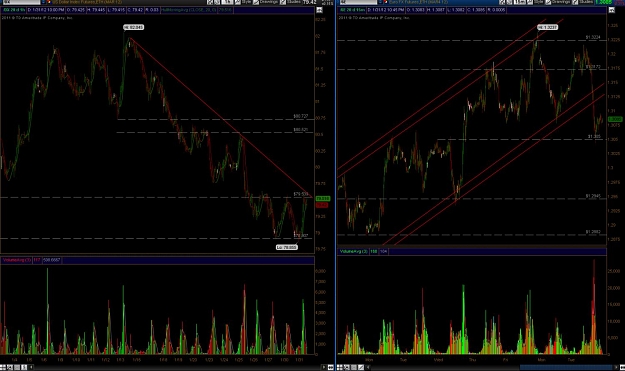Click the HullMovingAvg study label in left chart header
625x371 pixels.
[189, 10]
